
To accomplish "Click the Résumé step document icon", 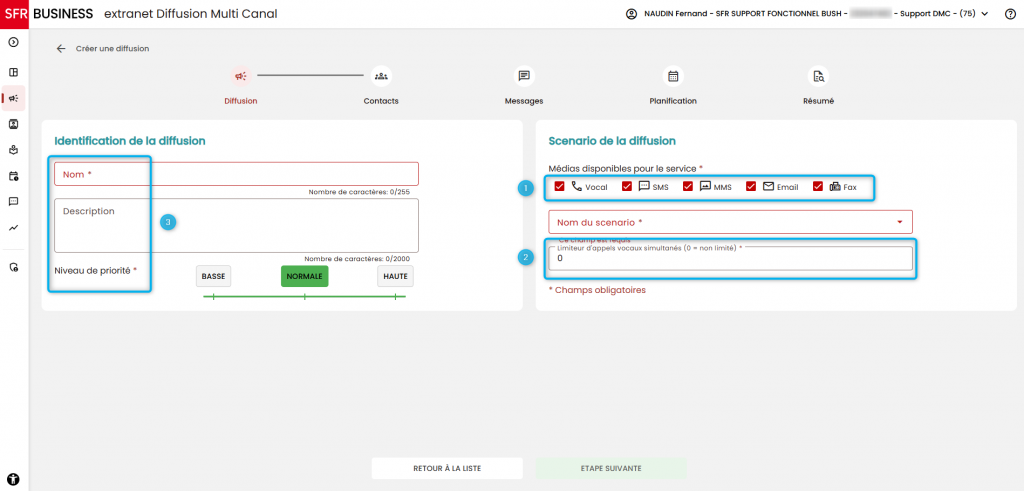I will coord(818,76).
